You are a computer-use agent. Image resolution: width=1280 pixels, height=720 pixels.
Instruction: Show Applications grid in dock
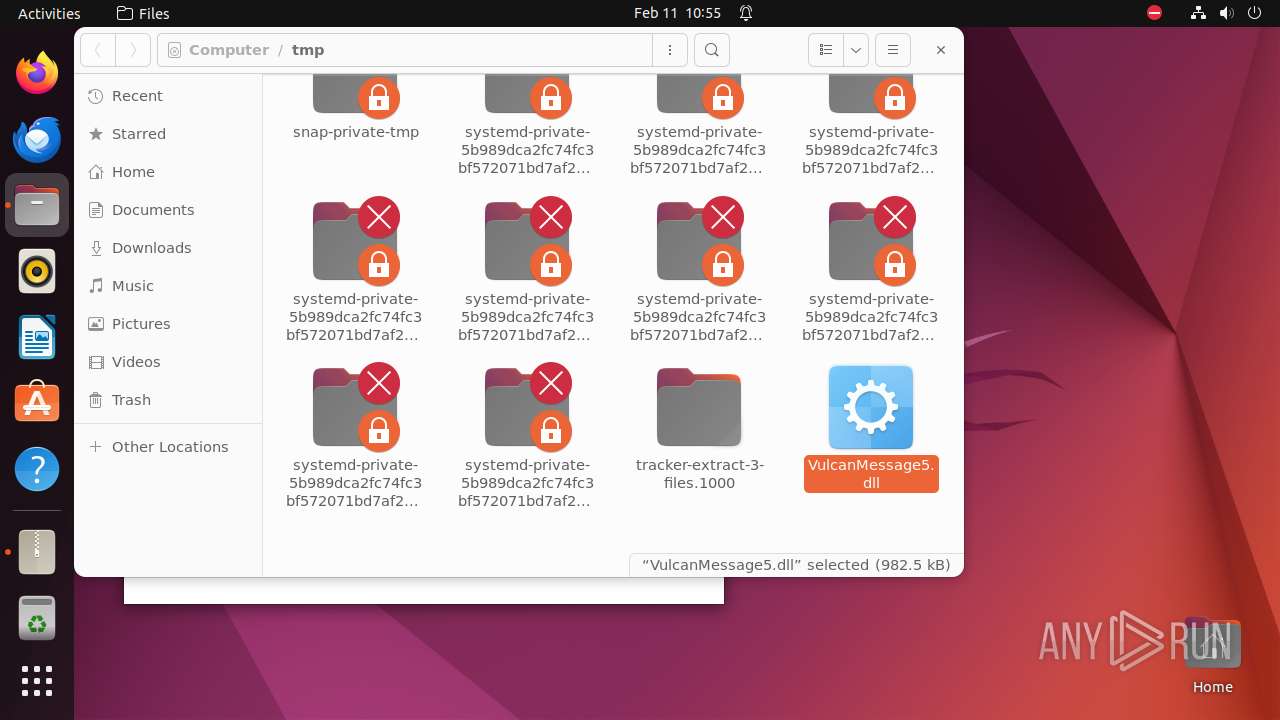click(37, 681)
